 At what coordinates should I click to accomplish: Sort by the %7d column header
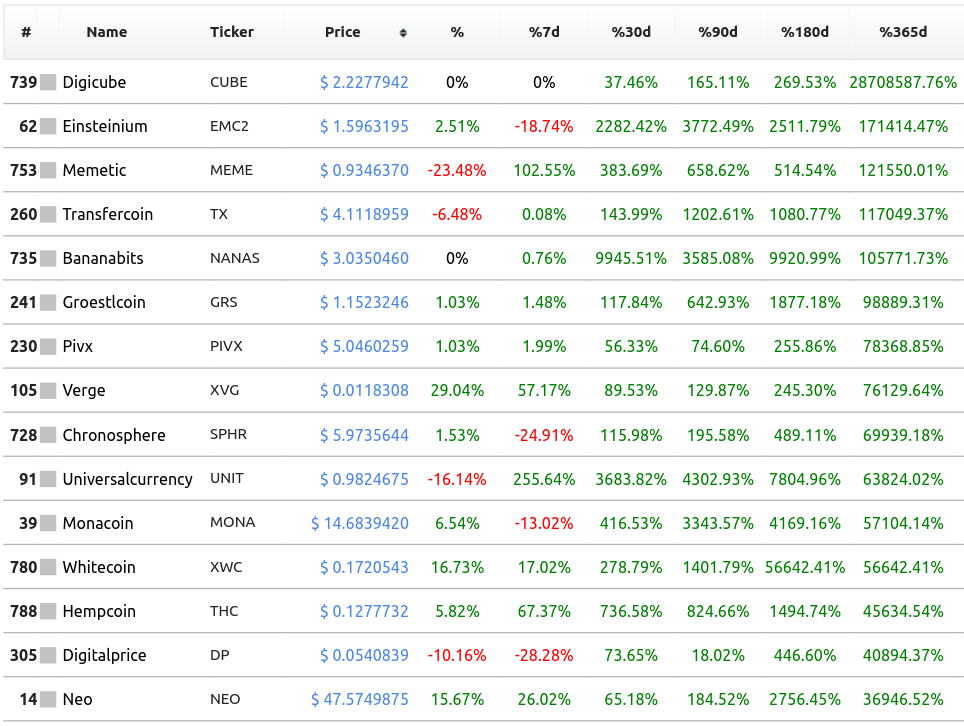[544, 32]
